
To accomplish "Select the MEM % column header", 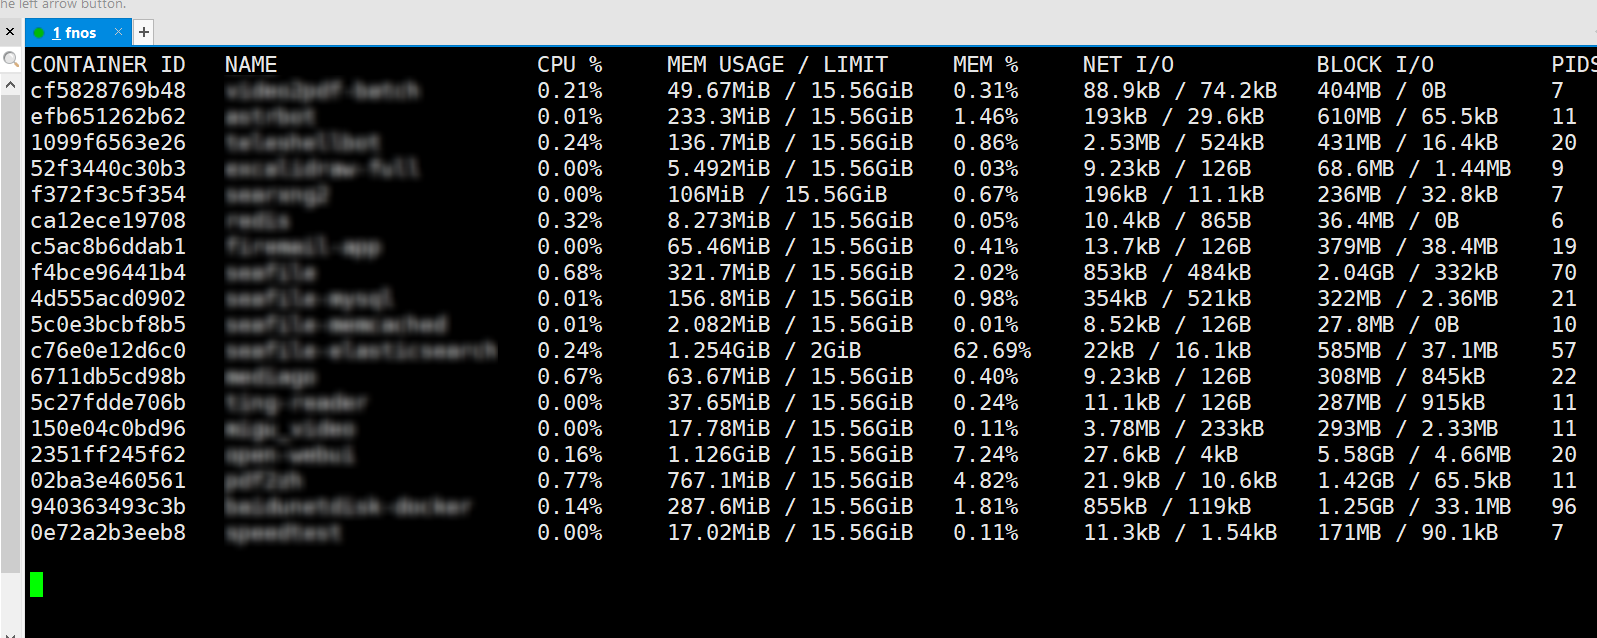I will [x=985, y=65].
